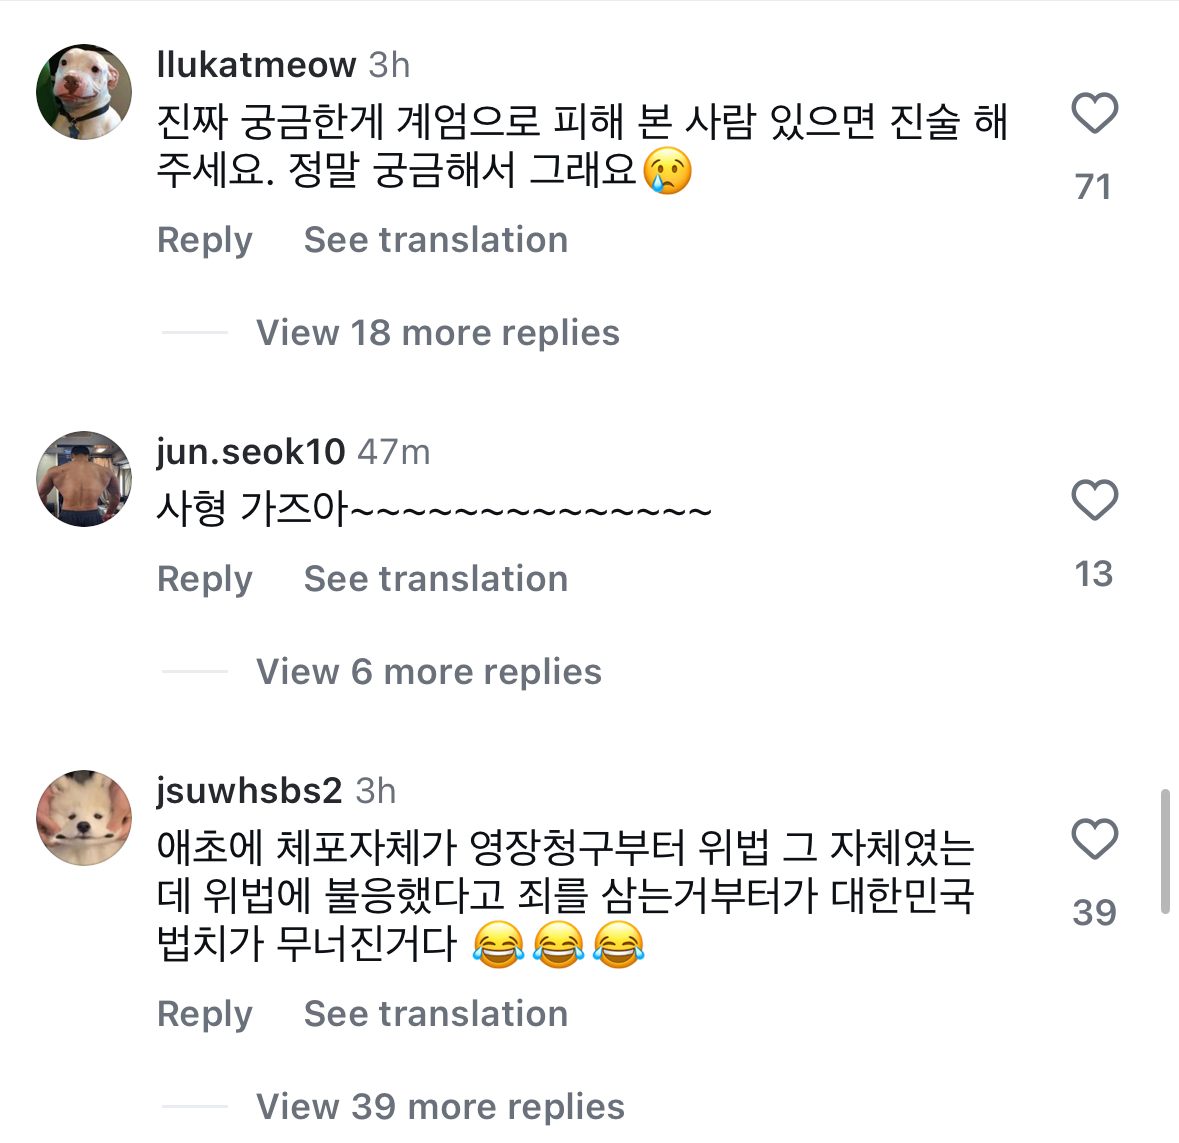This screenshot has height=1143, width=1179.
Task: Expand 6 more replies under jun.seok10
Action: (x=428, y=672)
